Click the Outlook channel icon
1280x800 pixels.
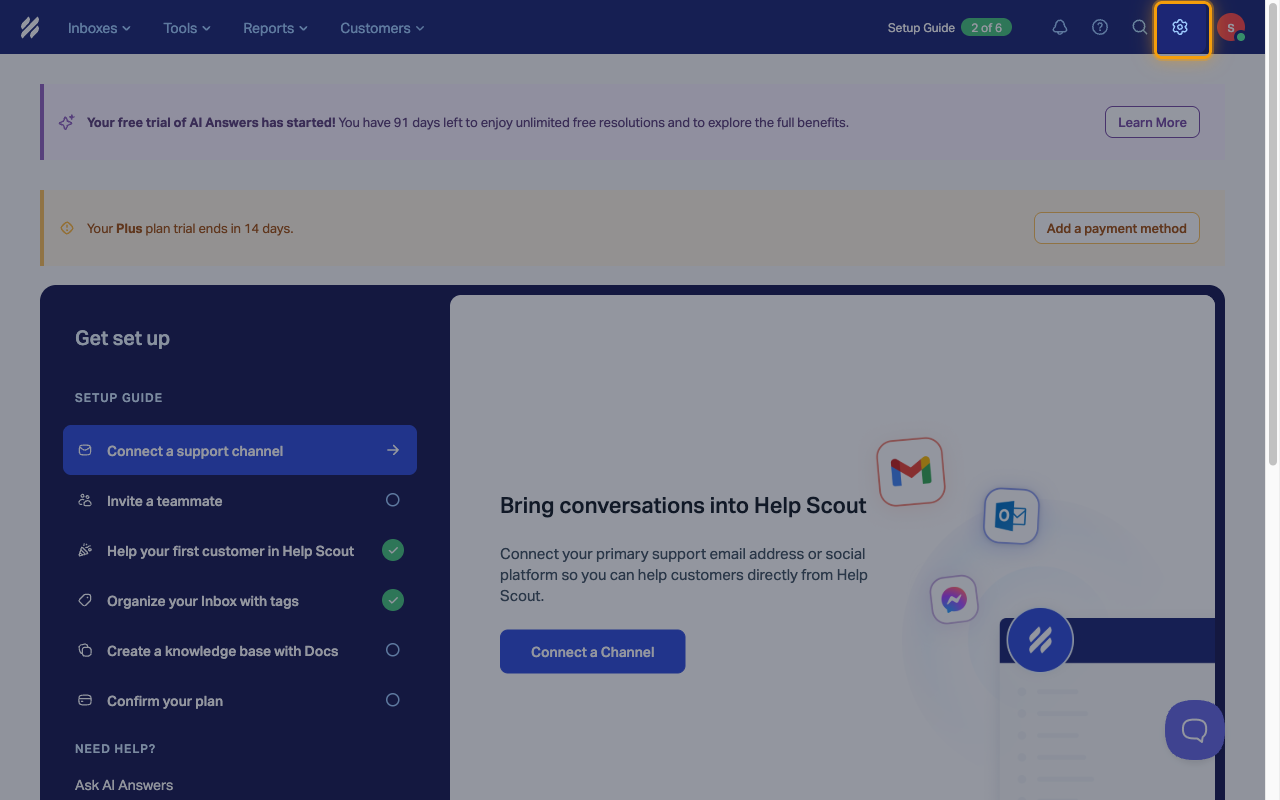[x=1011, y=516]
